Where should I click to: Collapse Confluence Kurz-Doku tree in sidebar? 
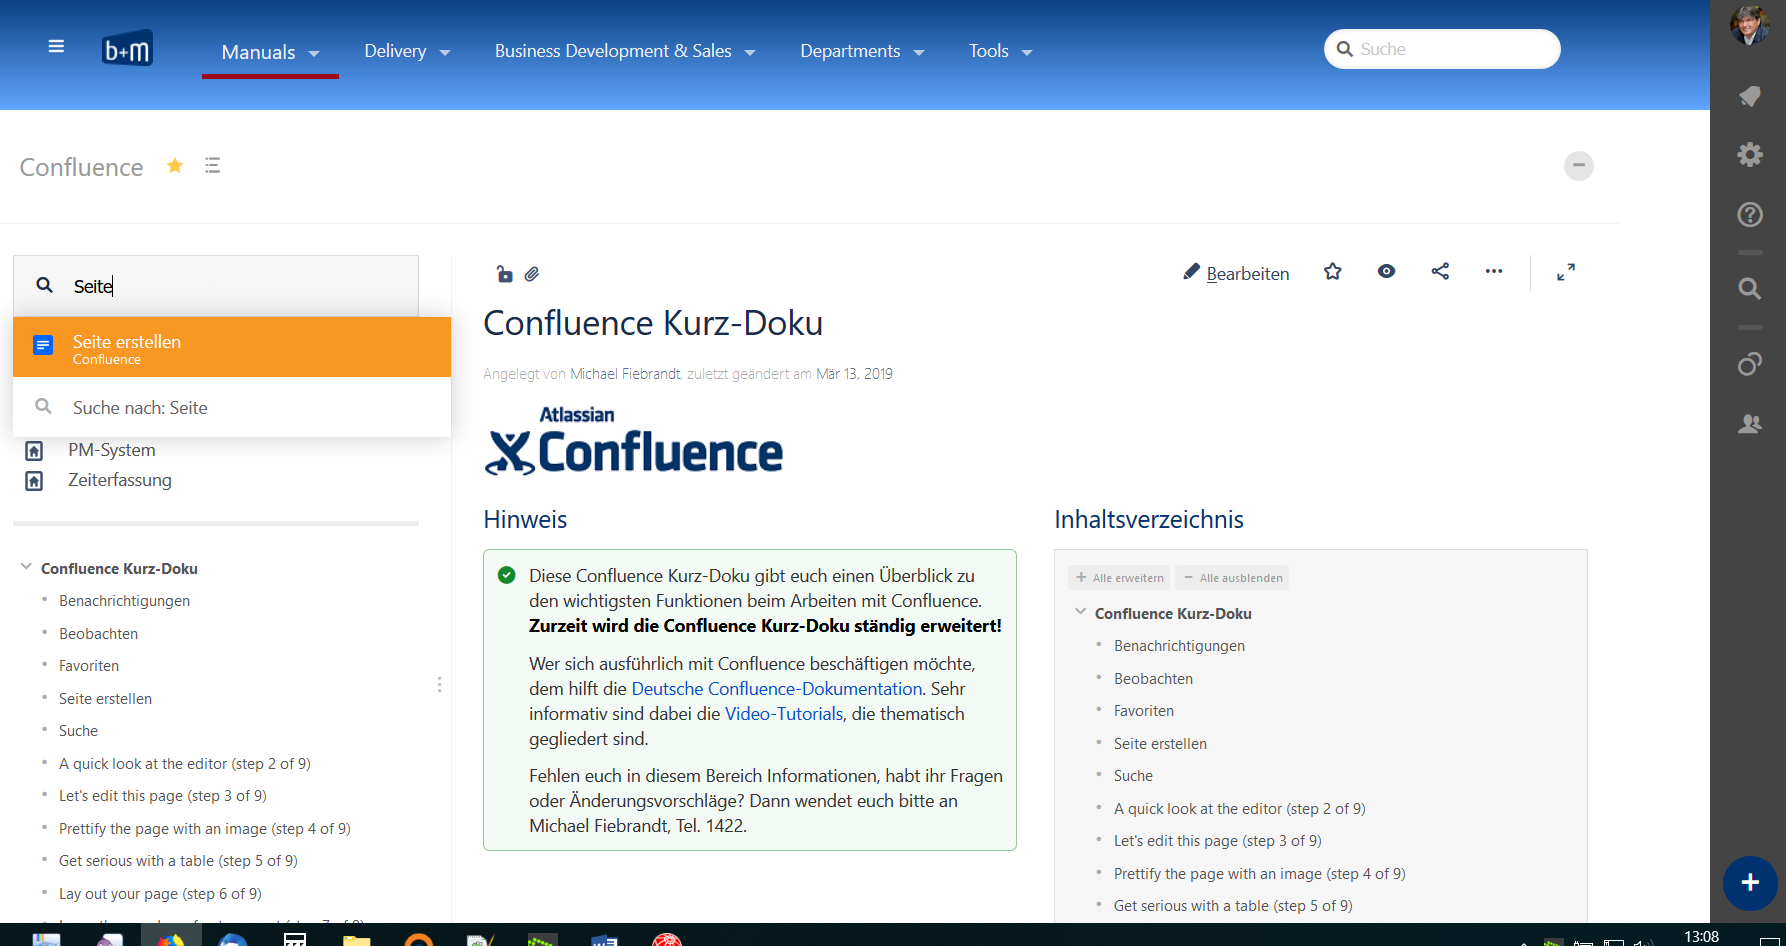(x=26, y=567)
